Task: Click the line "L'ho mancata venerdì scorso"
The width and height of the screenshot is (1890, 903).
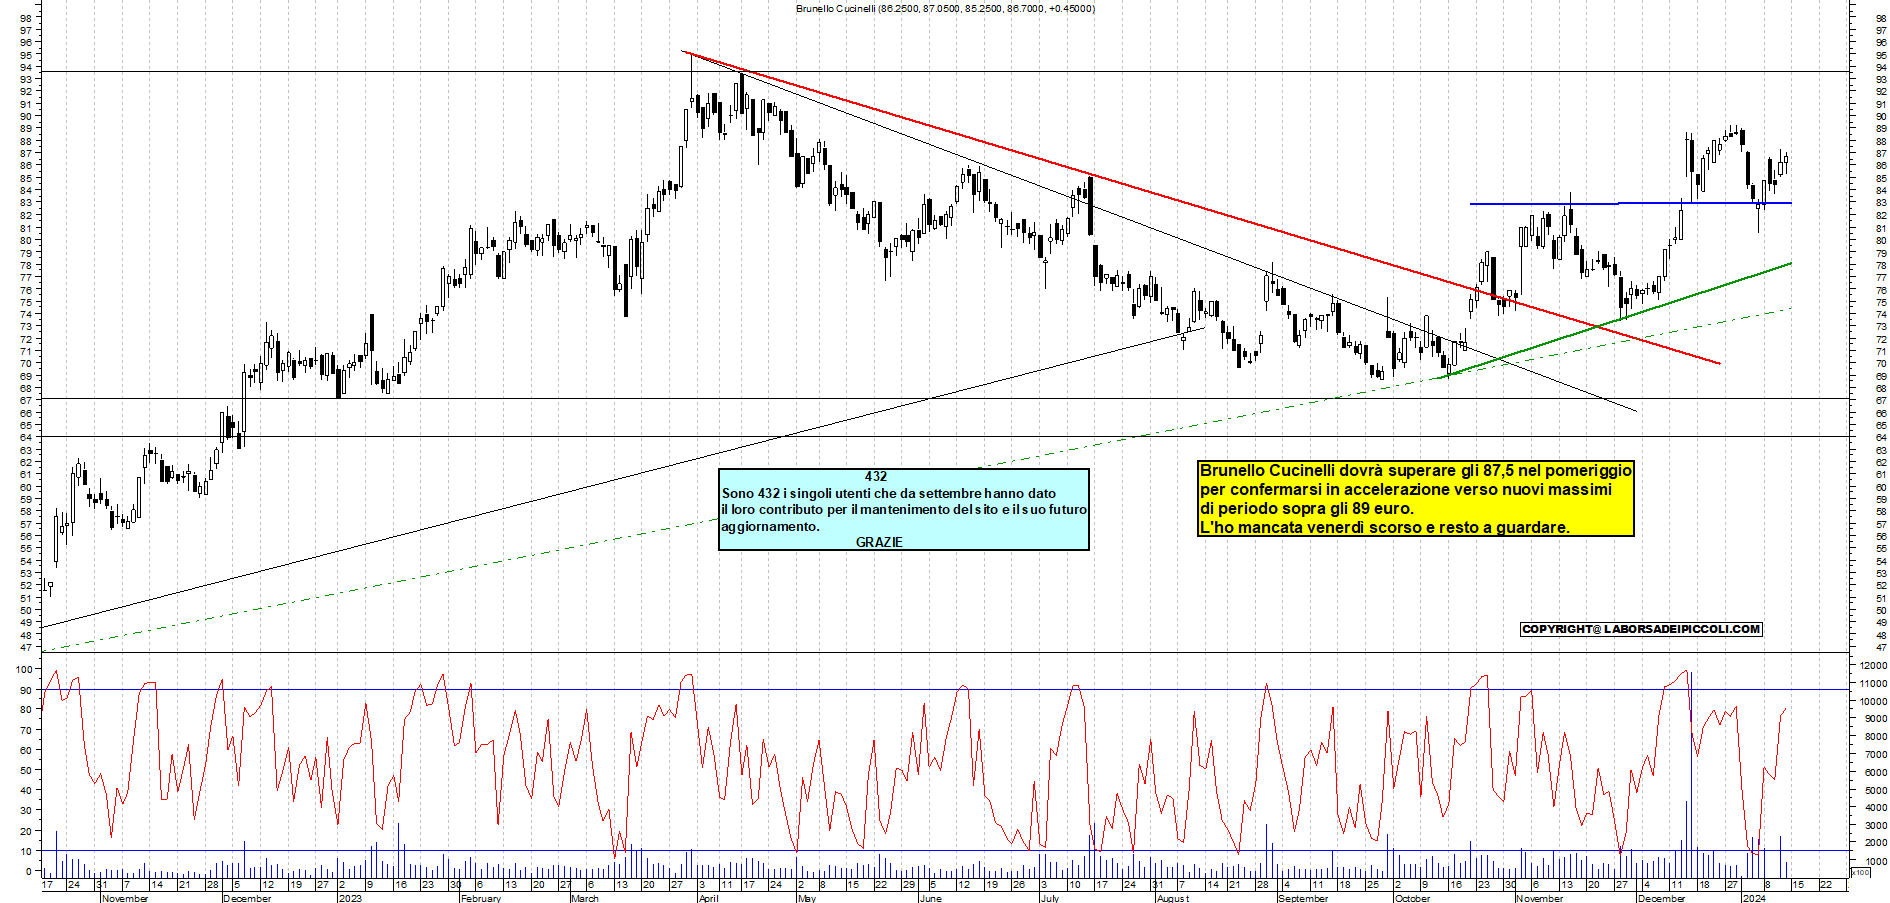Action: pyautogui.click(x=1385, y=527)
